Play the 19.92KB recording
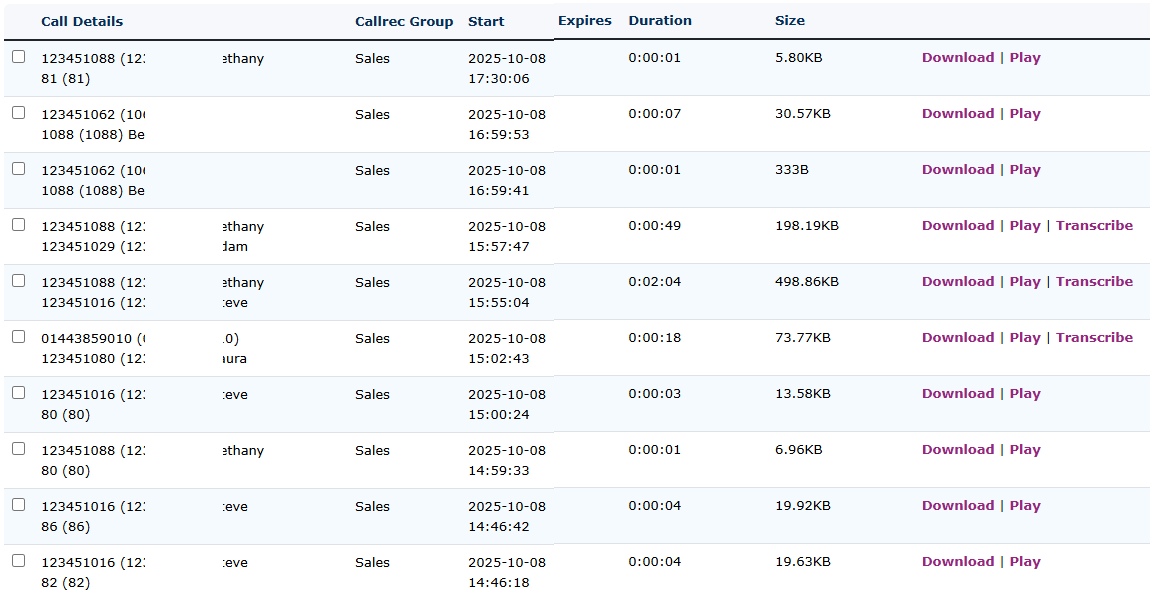The height and width of the screenshot is (595, 1151). tap(1024, 506)
